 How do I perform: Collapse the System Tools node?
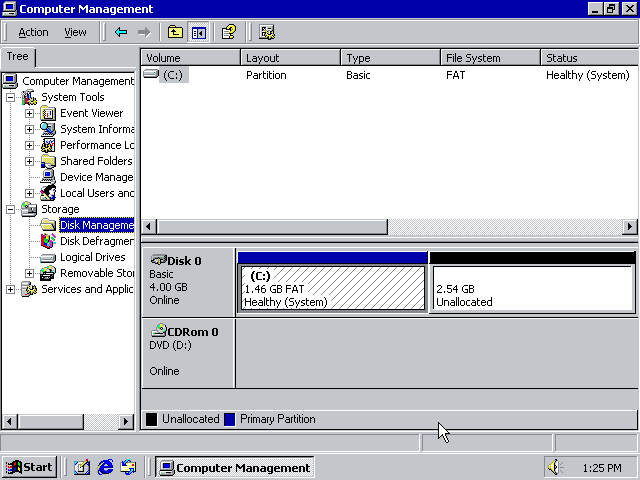point(11,97)
